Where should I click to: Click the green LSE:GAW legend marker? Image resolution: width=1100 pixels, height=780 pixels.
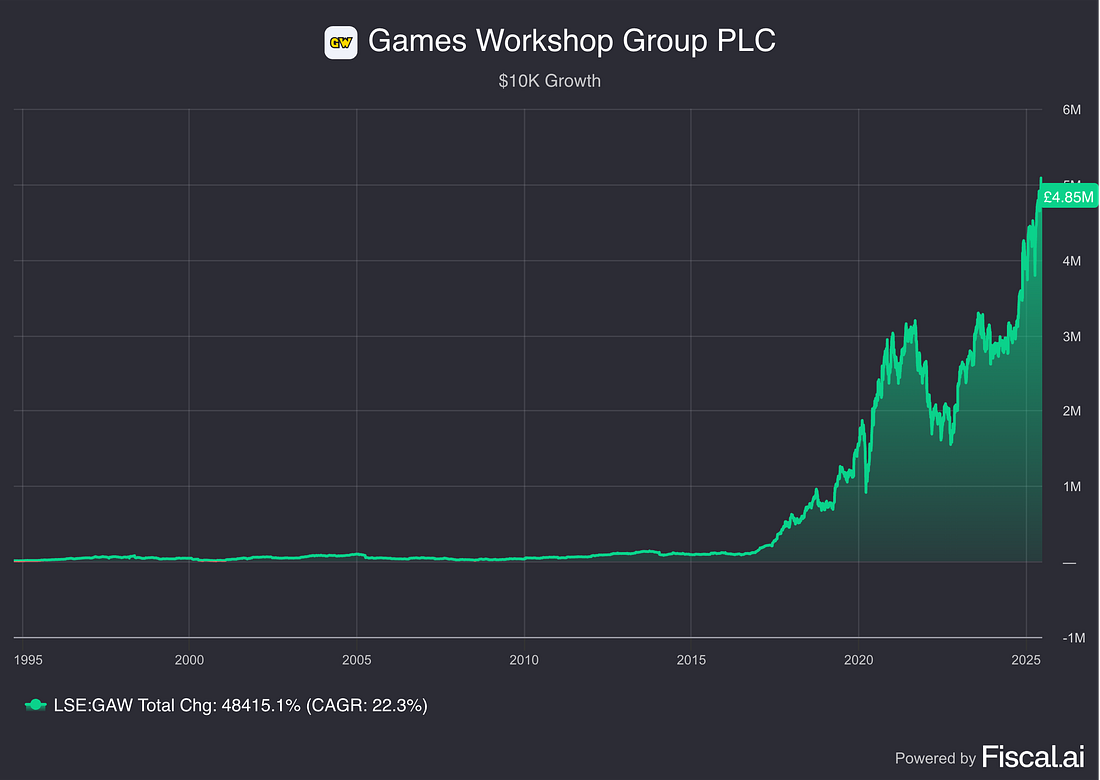point(35,705)
